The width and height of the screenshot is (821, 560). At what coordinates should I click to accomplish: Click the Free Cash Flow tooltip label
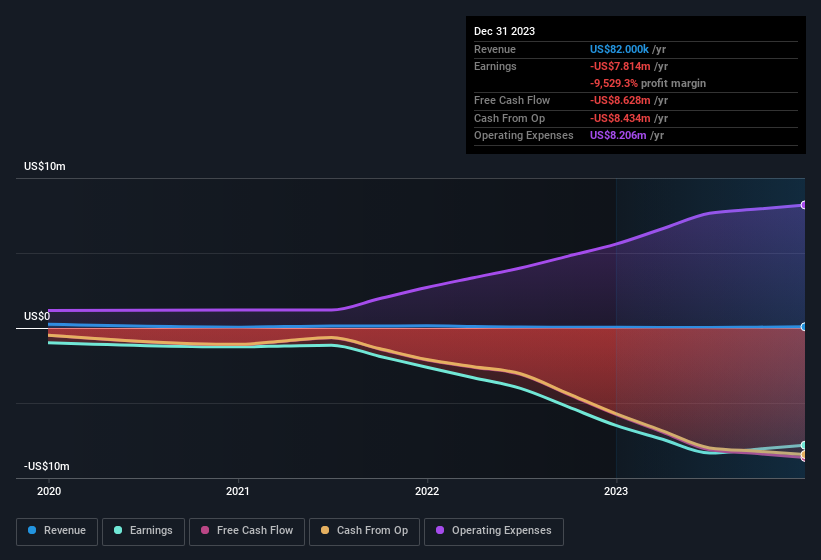(x=512, y=100)
